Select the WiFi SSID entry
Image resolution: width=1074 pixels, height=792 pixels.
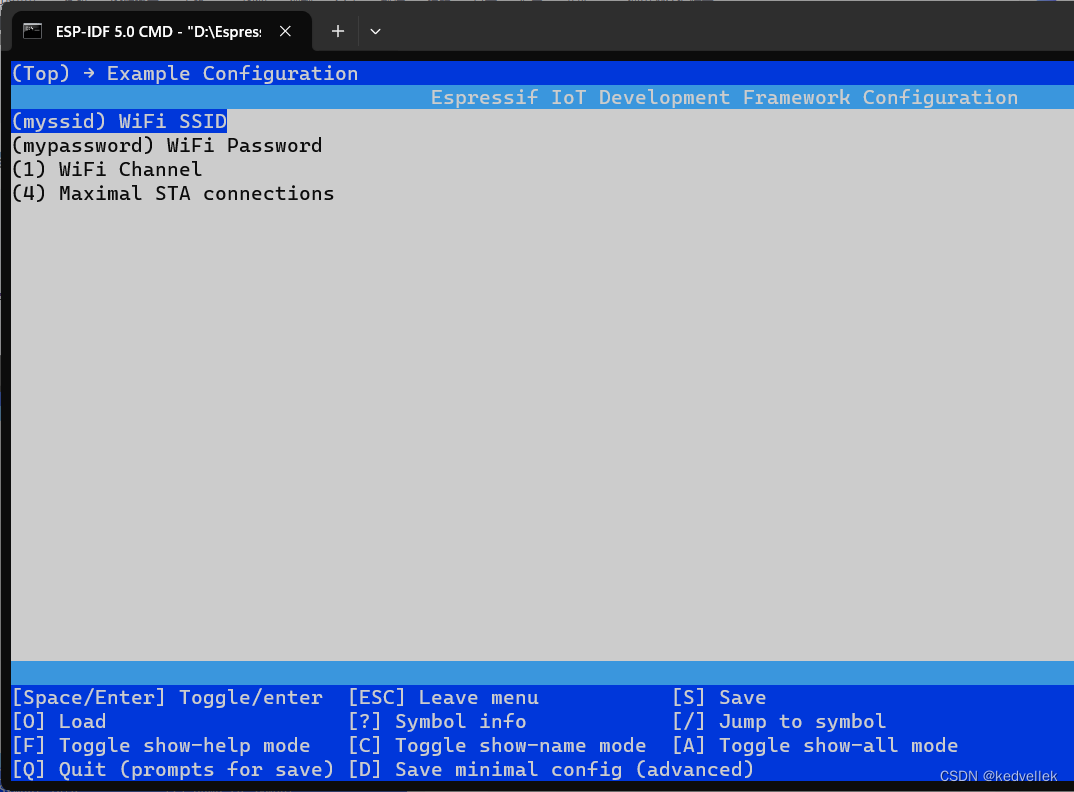(x=119, y=120)
